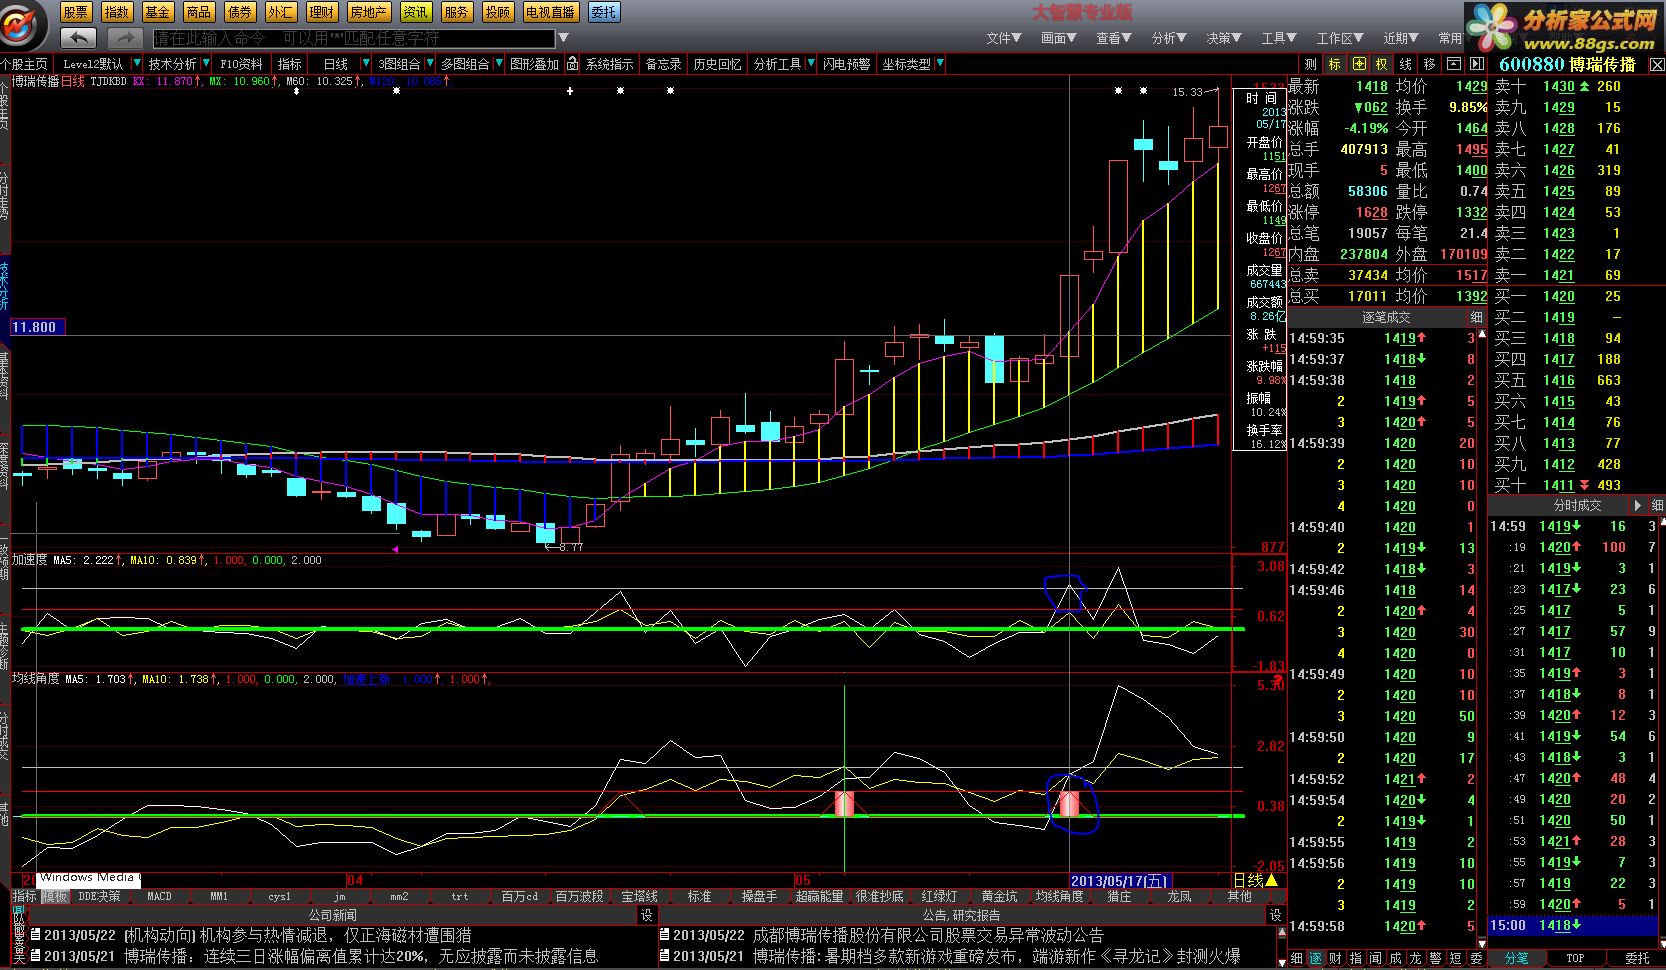
Task: Go forward with the right arrow button
Action: tap(125, 38)
